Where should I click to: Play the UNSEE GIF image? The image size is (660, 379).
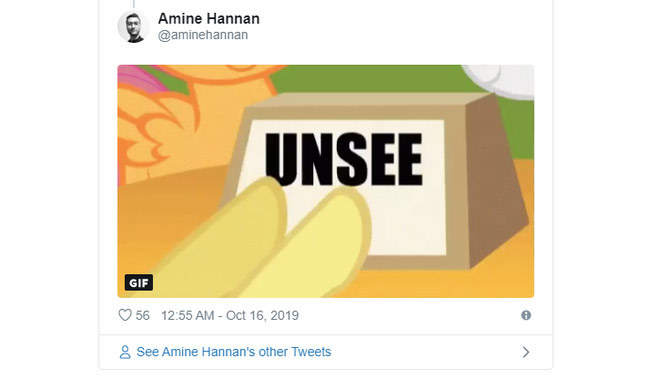[326, 181]
